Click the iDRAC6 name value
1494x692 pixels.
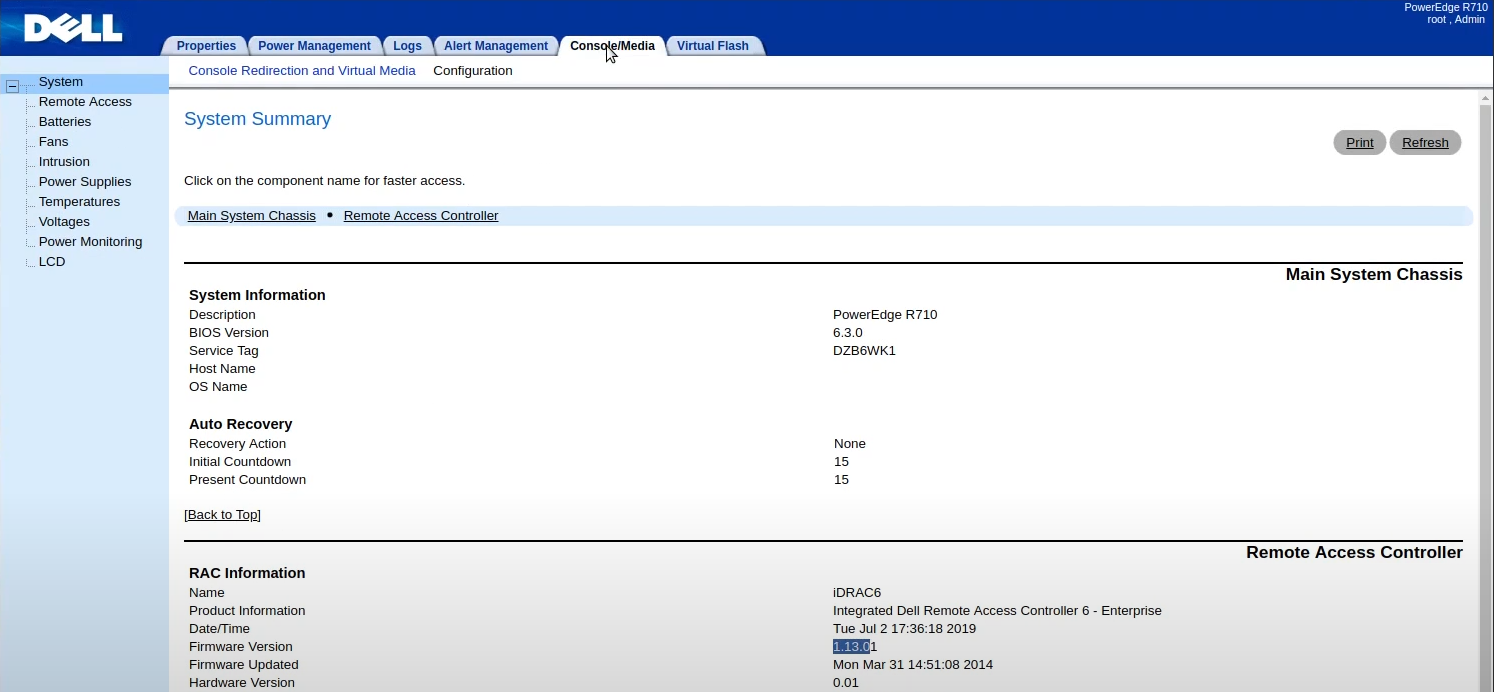tap(857, 593)
